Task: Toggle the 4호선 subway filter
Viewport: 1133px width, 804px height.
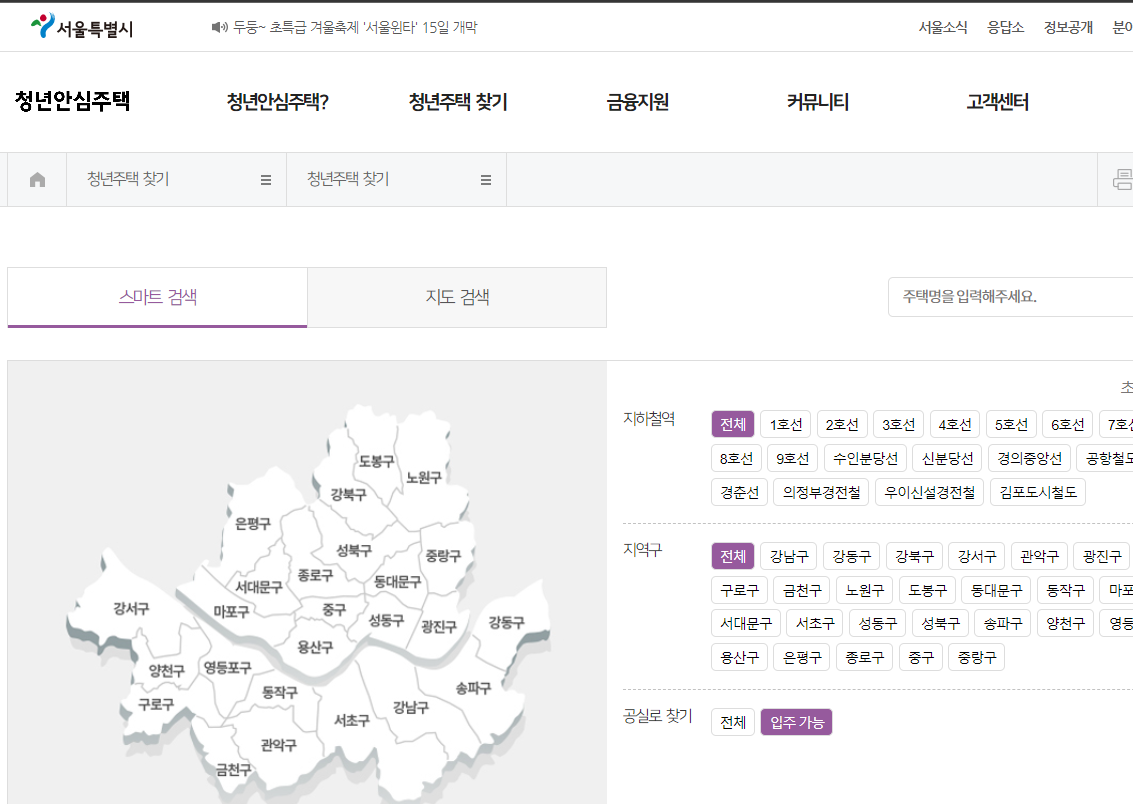Action: [x=955, y=424]
